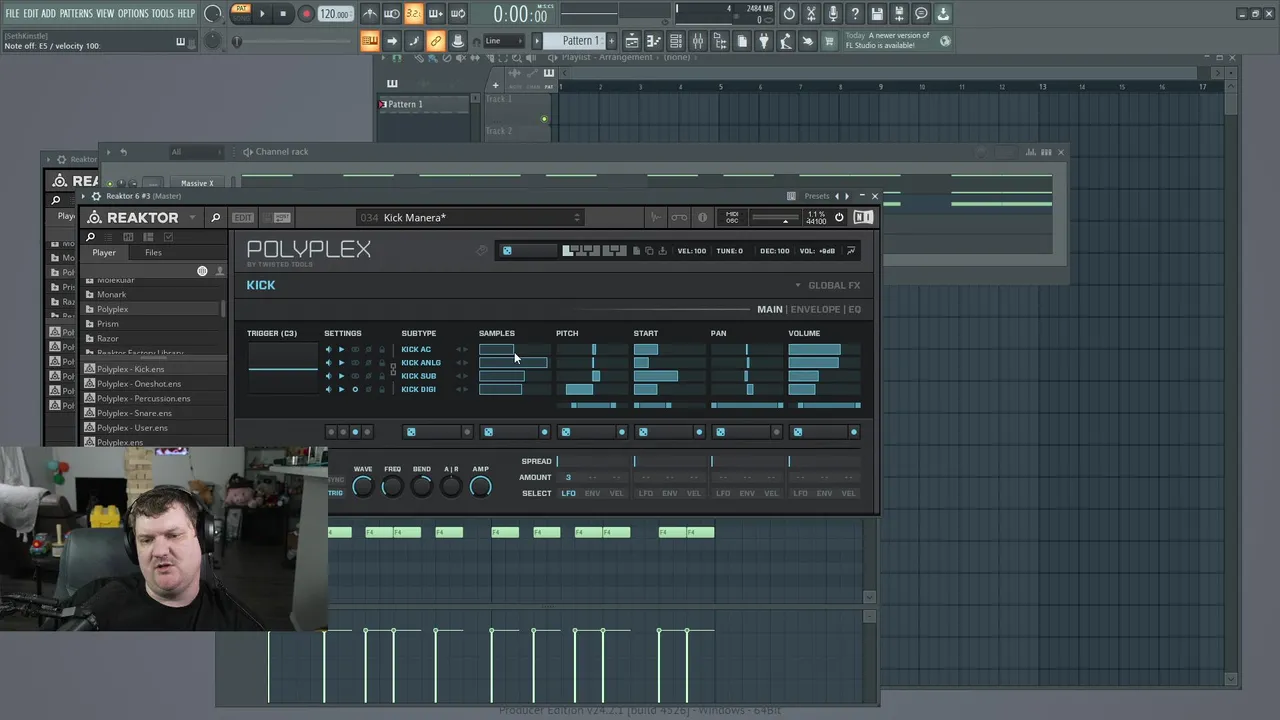Click the randomize dice under SAMPLES column
This screenshot has height=720, width=1280.
coord(488,432)
